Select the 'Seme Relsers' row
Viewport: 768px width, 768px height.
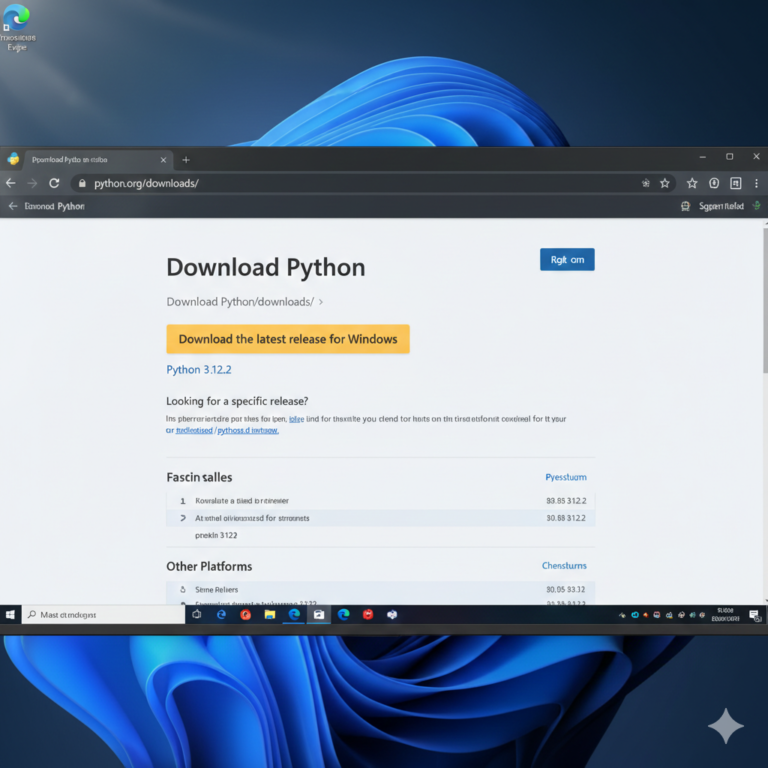point(381,590)
